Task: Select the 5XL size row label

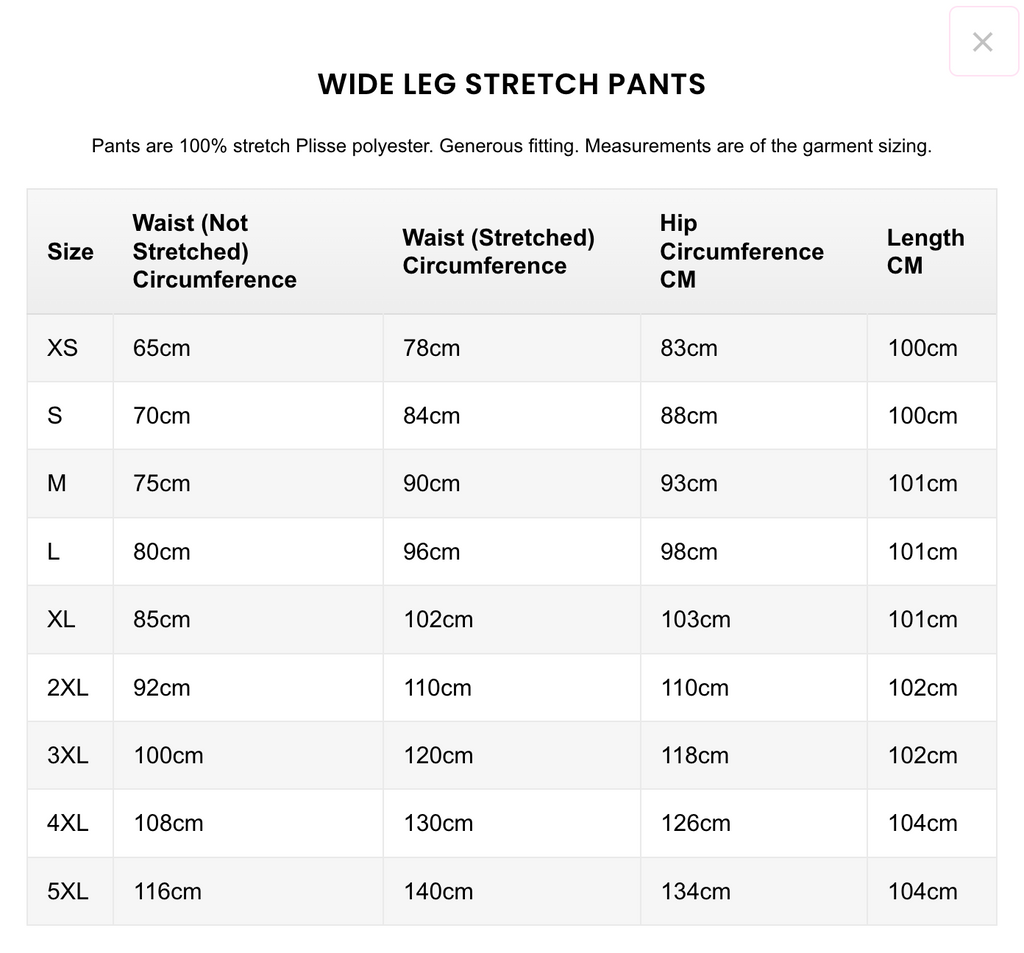Action: pos(68,892)
